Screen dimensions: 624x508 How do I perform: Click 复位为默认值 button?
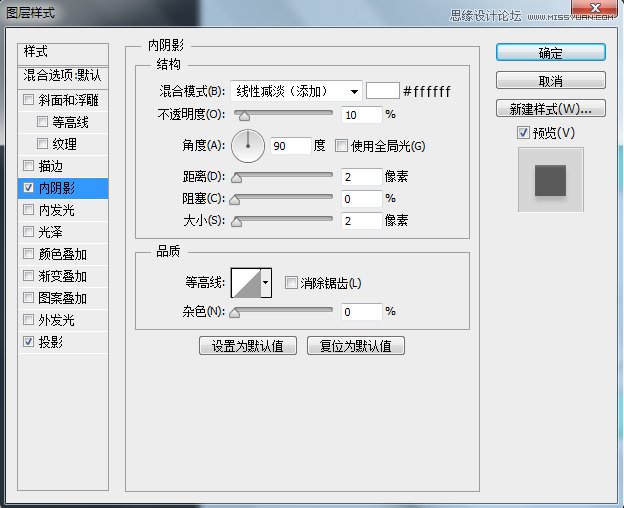(356, 345)
